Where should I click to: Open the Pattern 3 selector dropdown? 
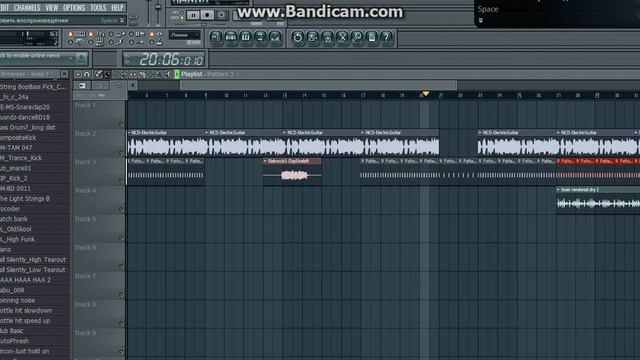(x=223, y=74)
